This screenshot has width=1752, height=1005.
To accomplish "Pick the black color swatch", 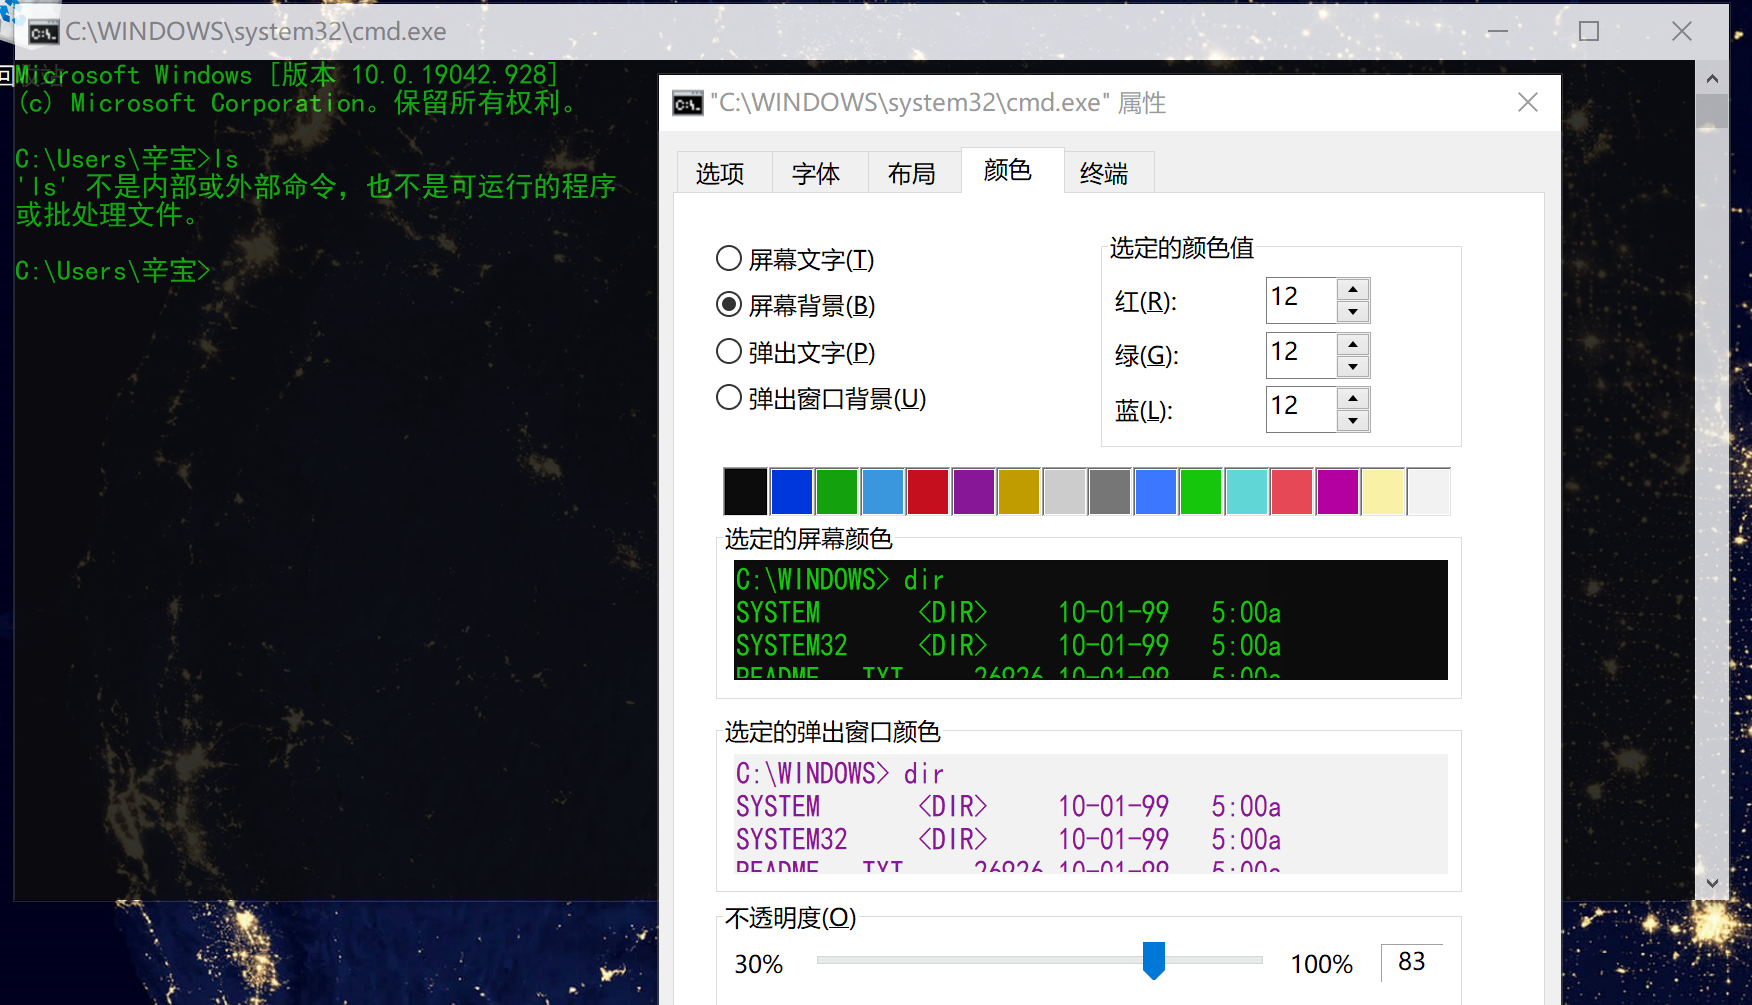I will [x=745, y=491].
